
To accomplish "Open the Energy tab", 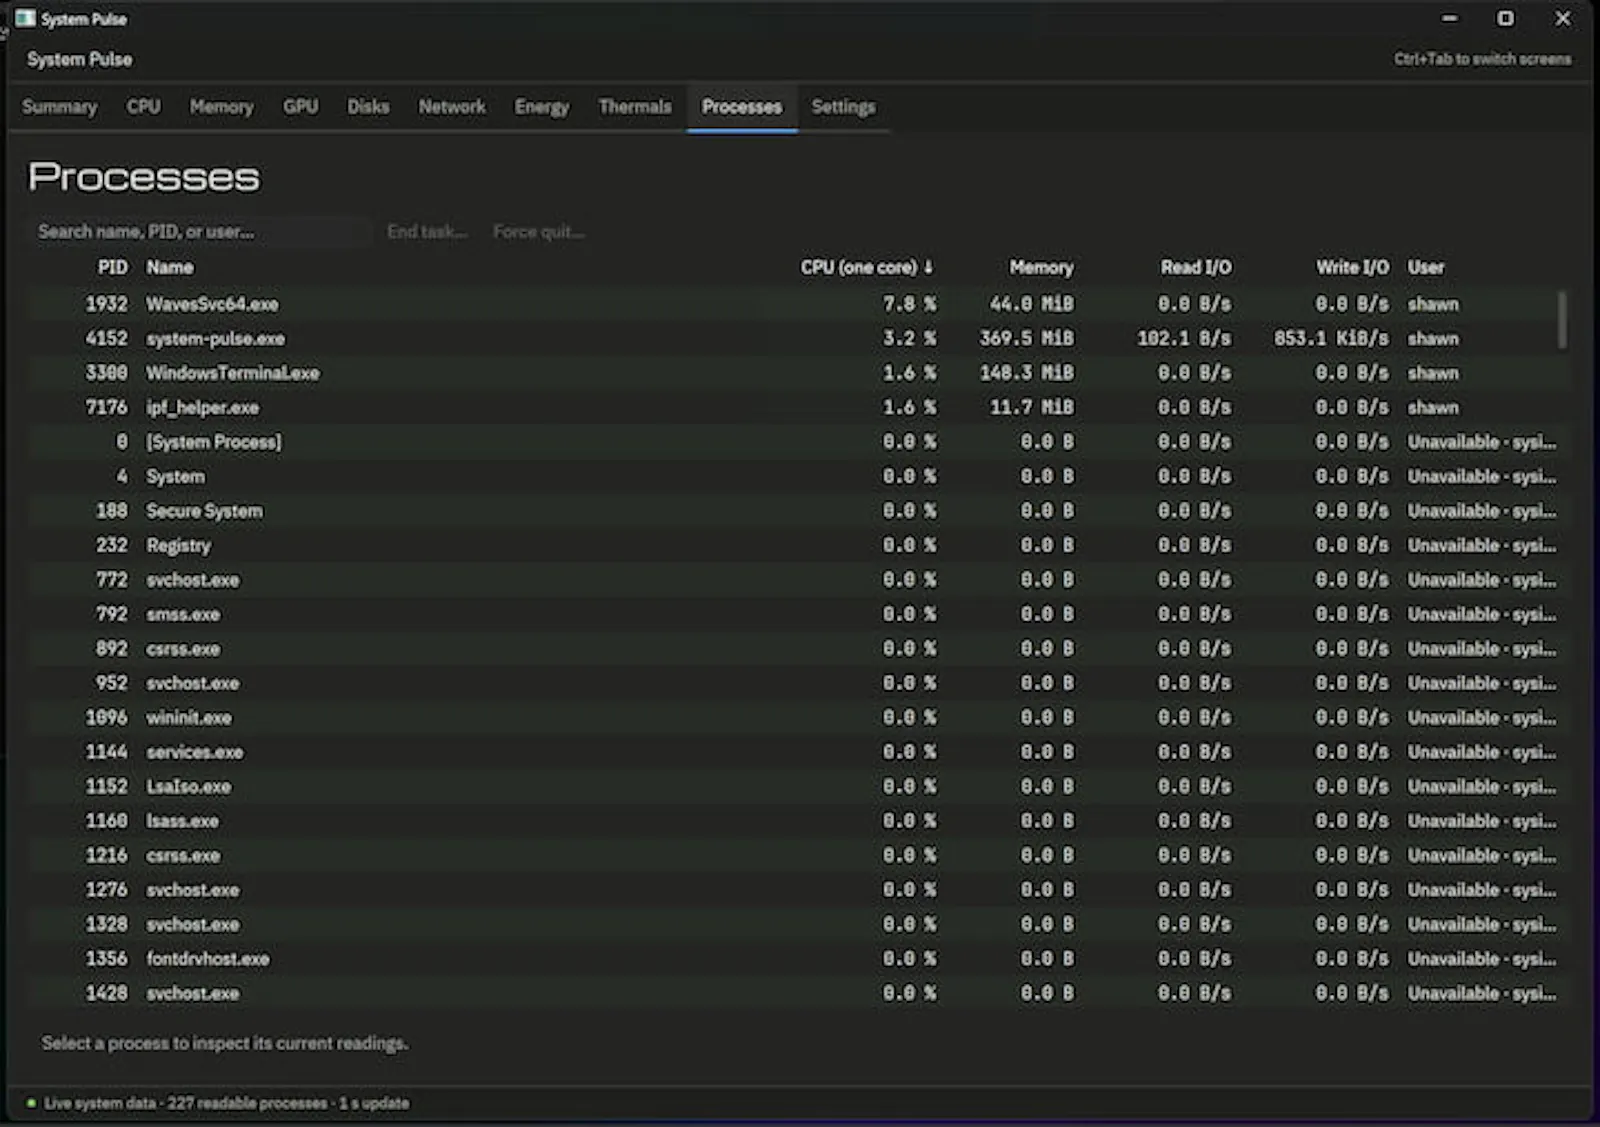I will (x=542, y=107).
